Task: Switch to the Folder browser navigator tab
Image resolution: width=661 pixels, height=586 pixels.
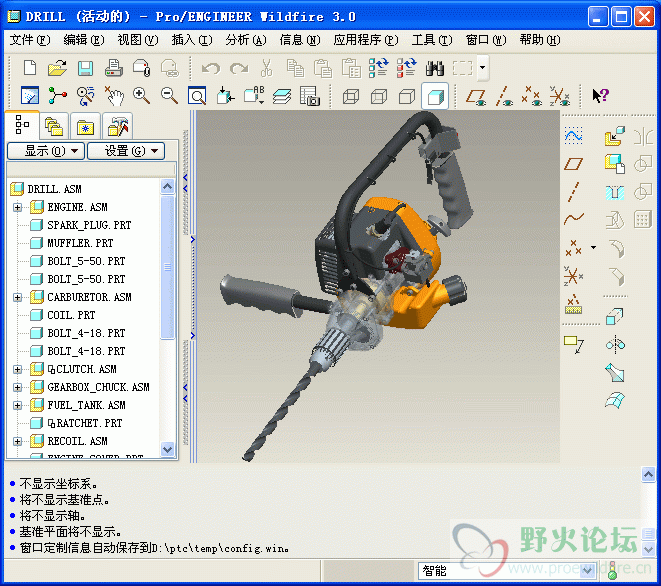Action: 54,126
